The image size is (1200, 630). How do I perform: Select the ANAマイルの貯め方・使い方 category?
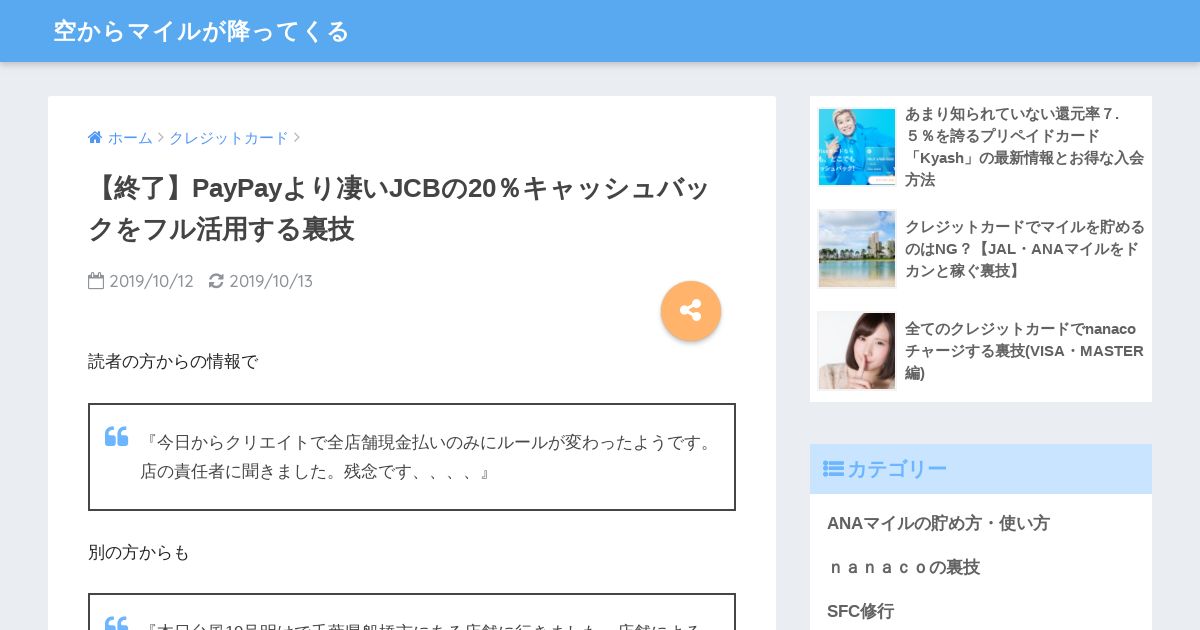(938, 523)
